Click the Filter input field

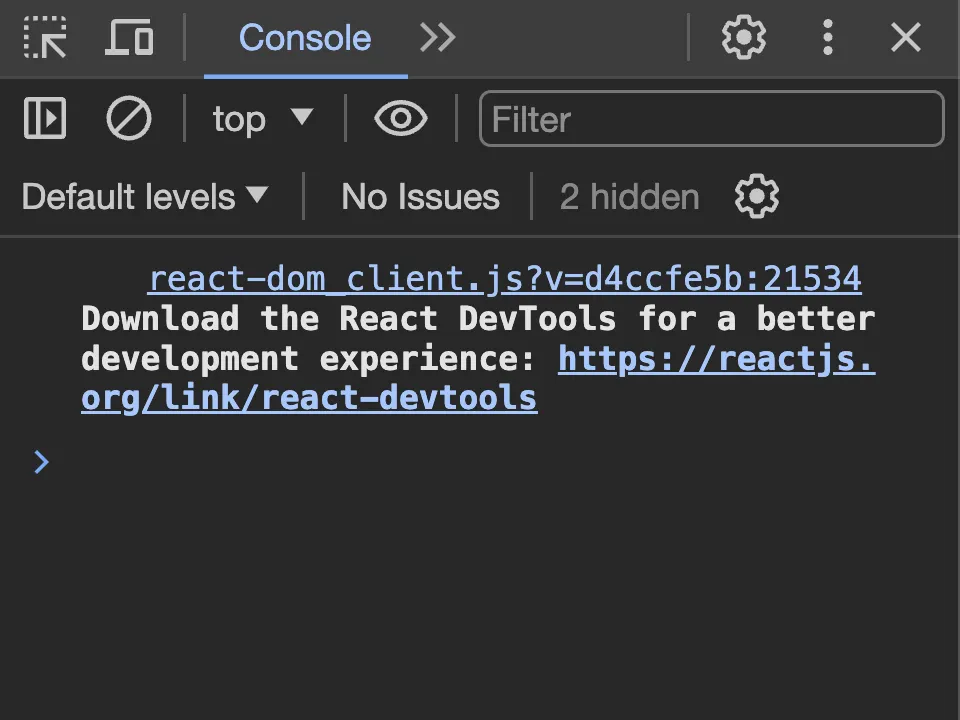click(x=712, y=119)
